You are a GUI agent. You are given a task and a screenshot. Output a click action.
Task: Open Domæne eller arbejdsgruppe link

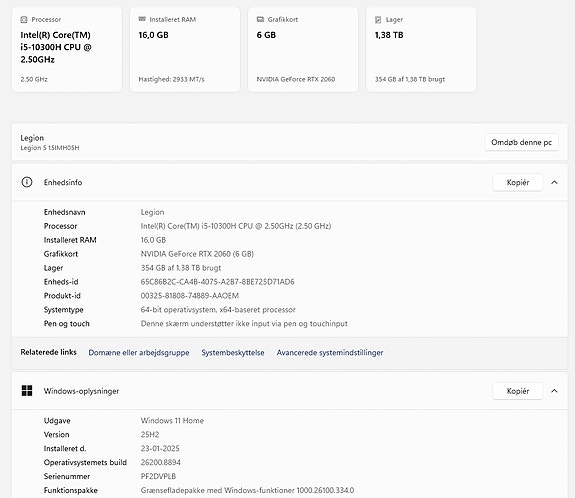139,352
